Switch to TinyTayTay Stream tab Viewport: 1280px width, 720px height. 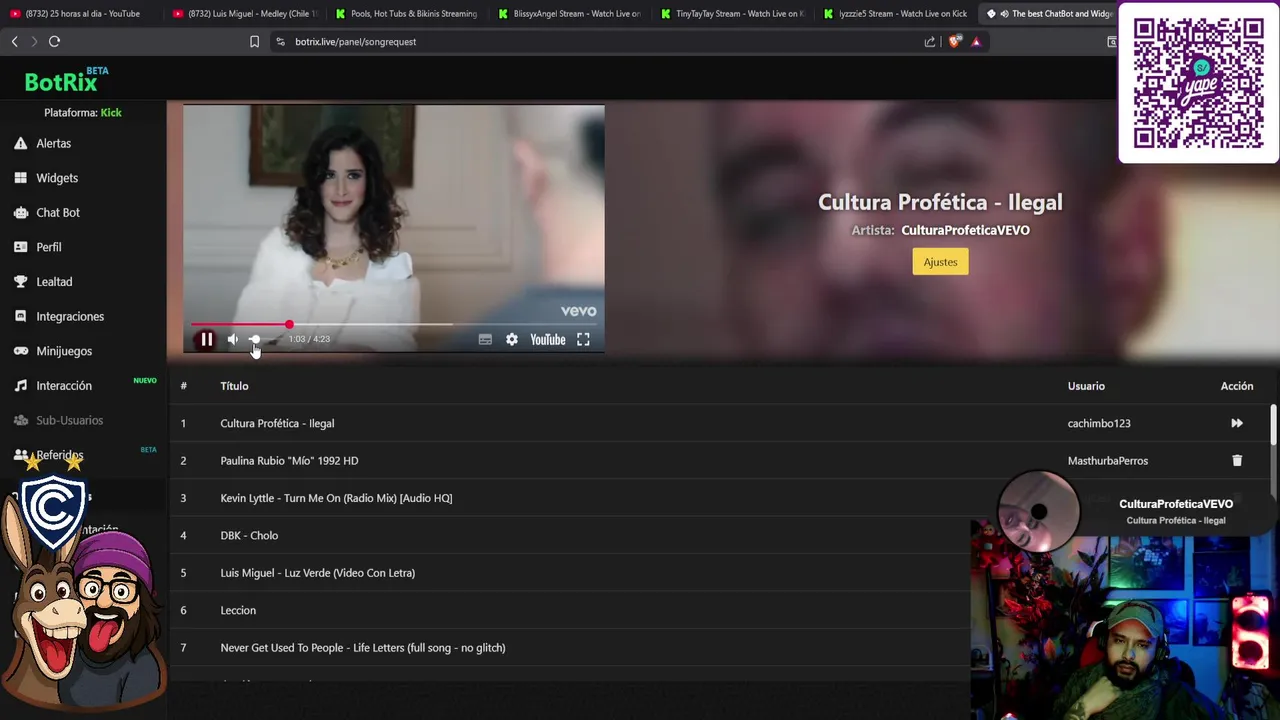coord(733,14)
